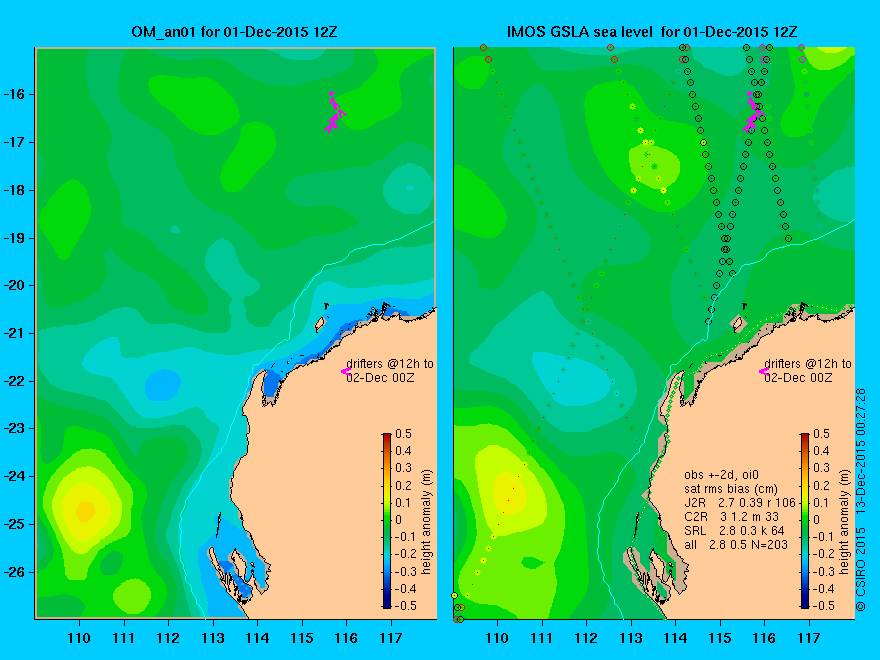880x660 pixels.
Task: Click magenta drifter legend marker on OM_an01 map
Action: pyautogui.click(x=345, y=371)
